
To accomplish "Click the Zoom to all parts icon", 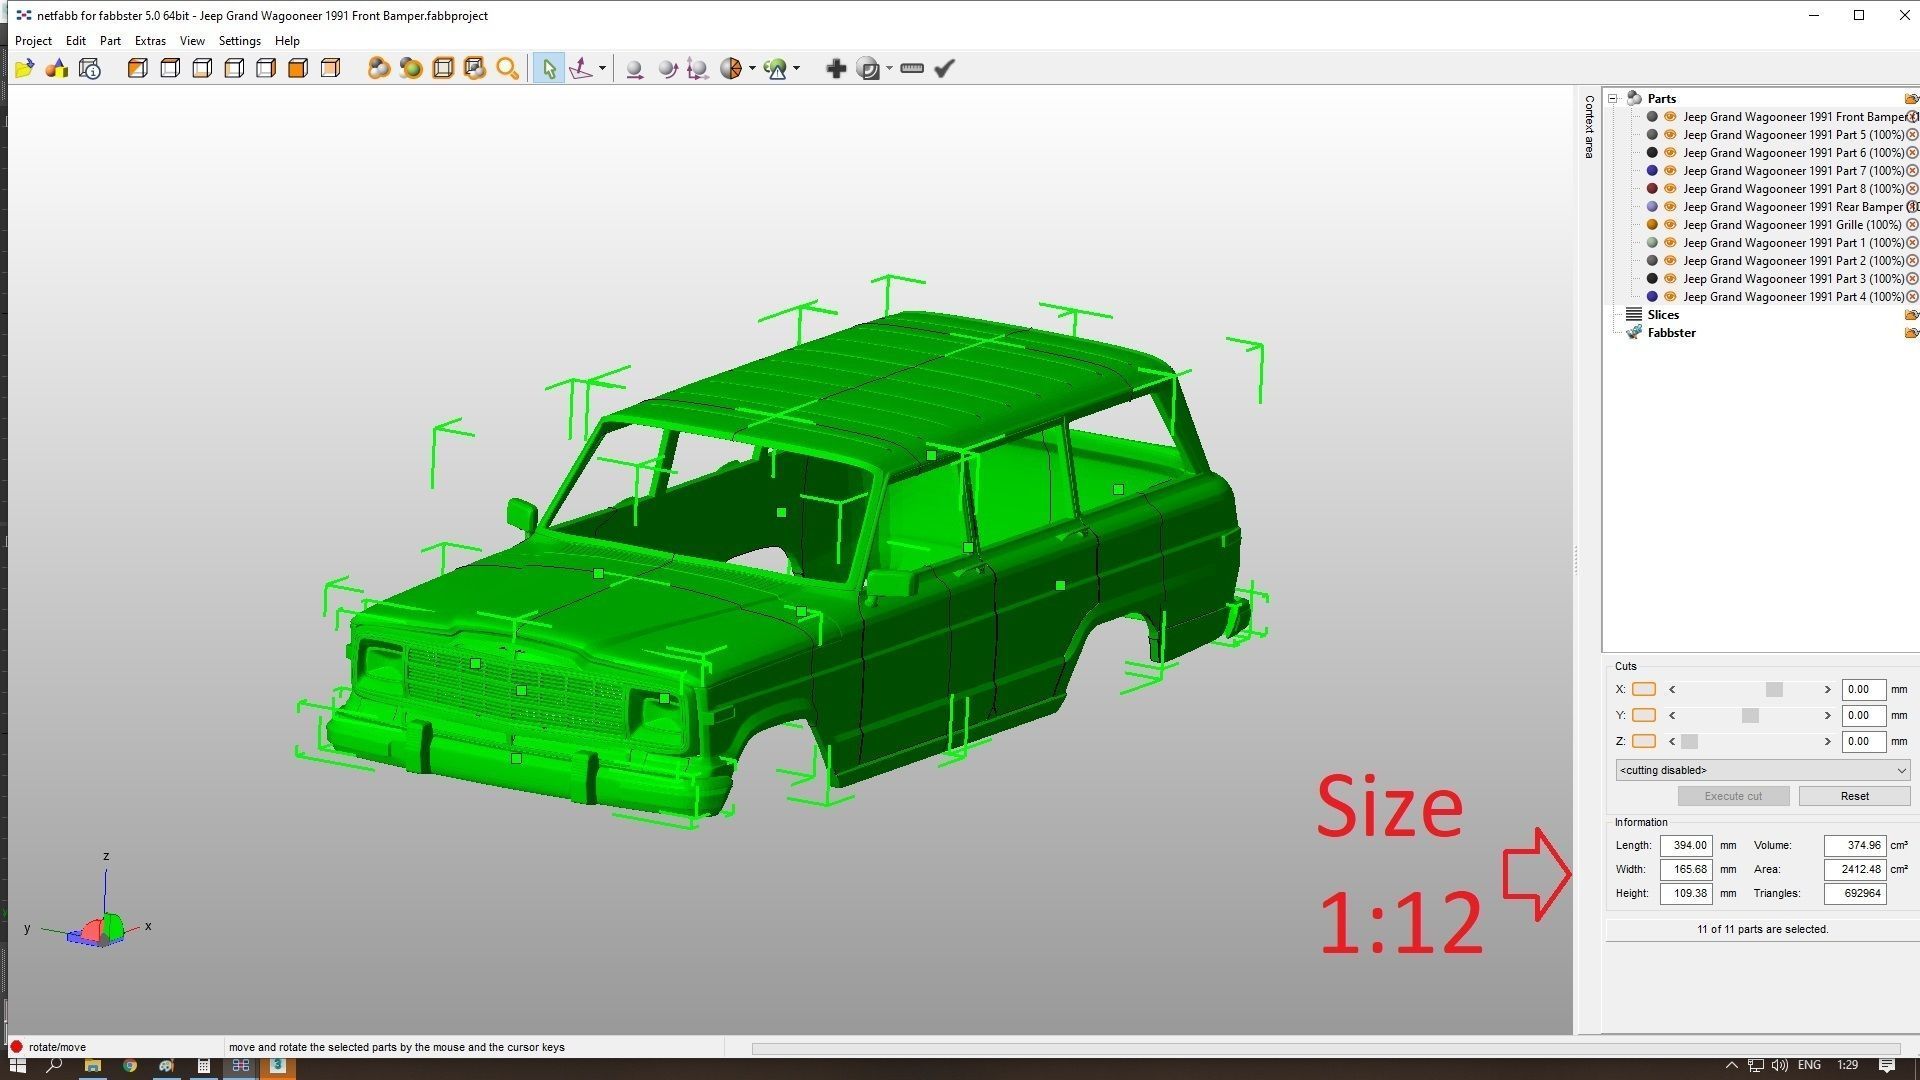I will coord(411,68).
